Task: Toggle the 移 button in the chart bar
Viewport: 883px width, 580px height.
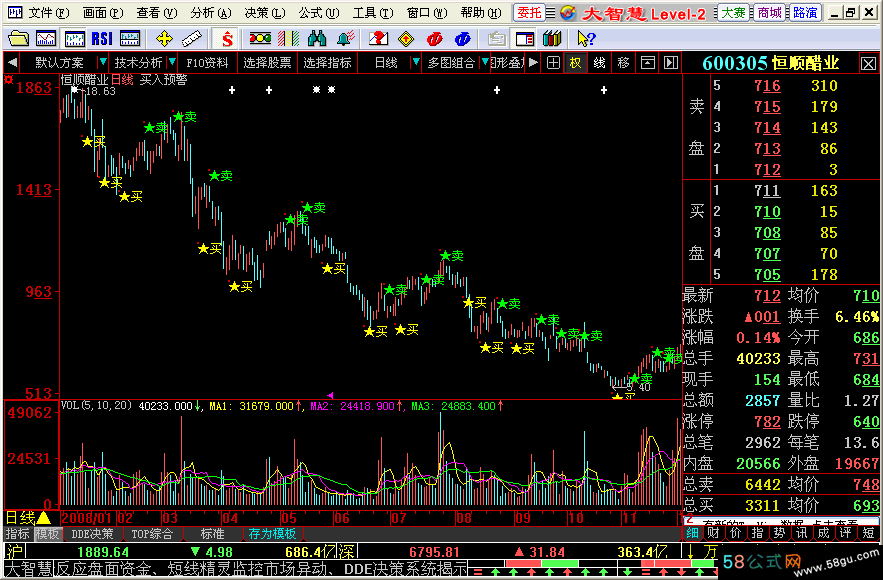Action: pos(623,62)
